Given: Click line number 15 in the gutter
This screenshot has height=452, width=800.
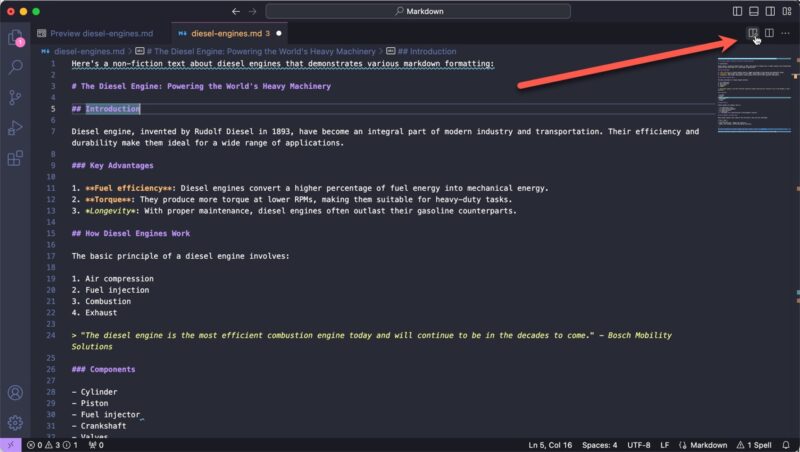Looking at the screenshot, I should (51, 233).
